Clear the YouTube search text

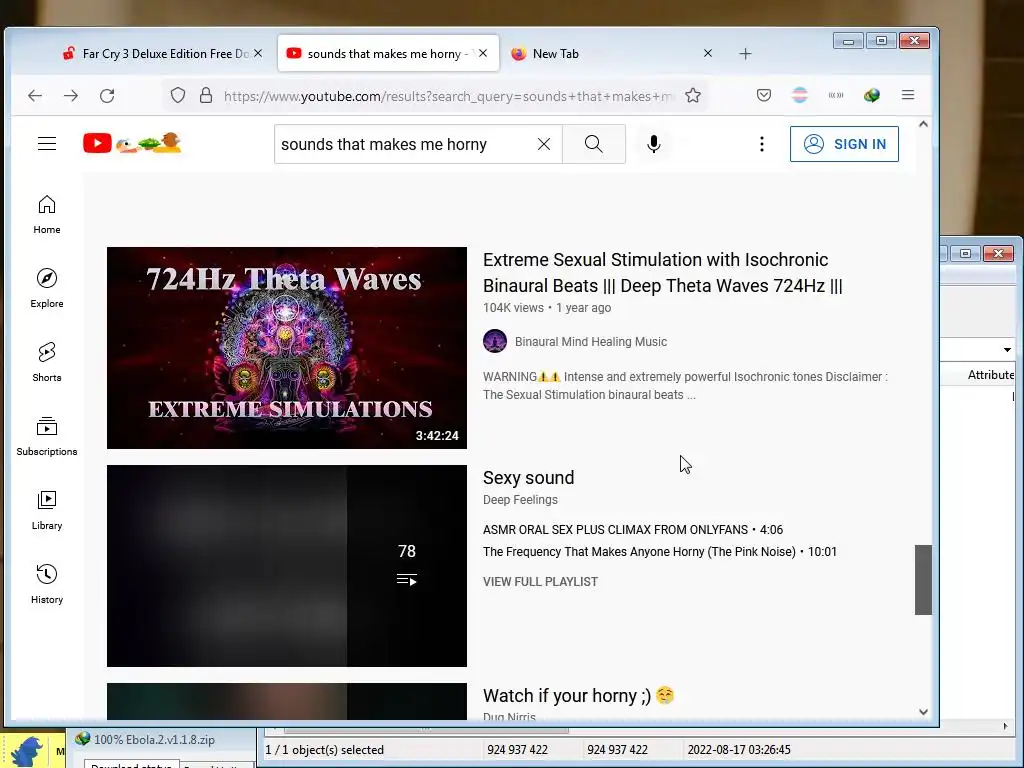[543, 144]
